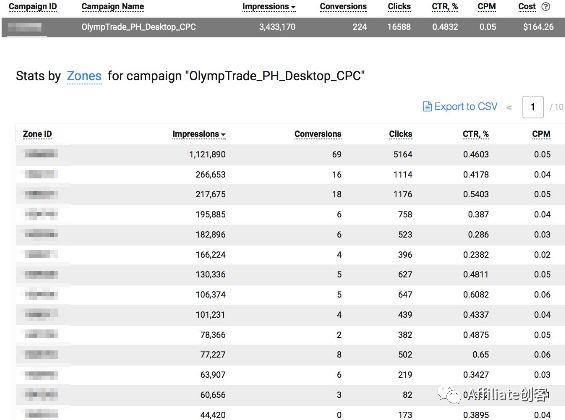Sort zone table by Zone ID header
The width and height of the screenshot is (565, 420).
(37, 134)
